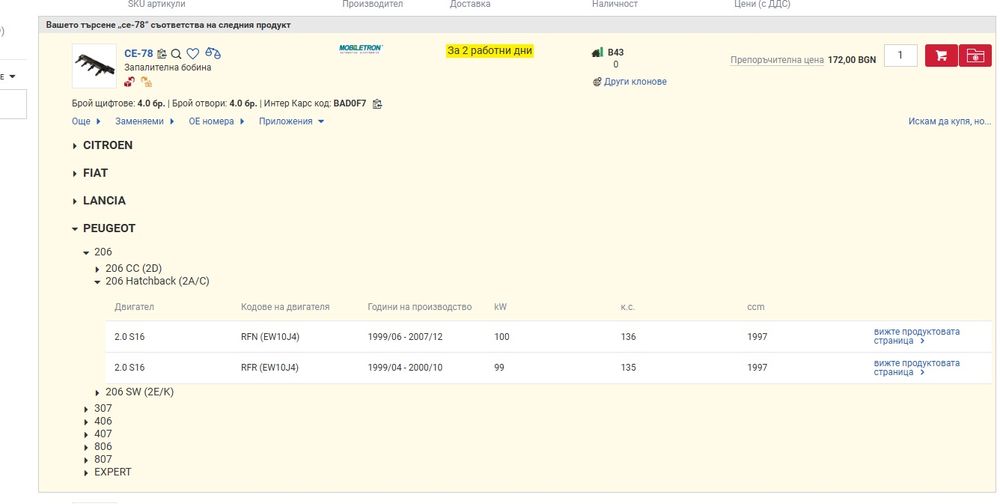This screenshot has height=504, width=1000.
Task: Expand the Заменяеми section
Action: (x=144, y=121)
